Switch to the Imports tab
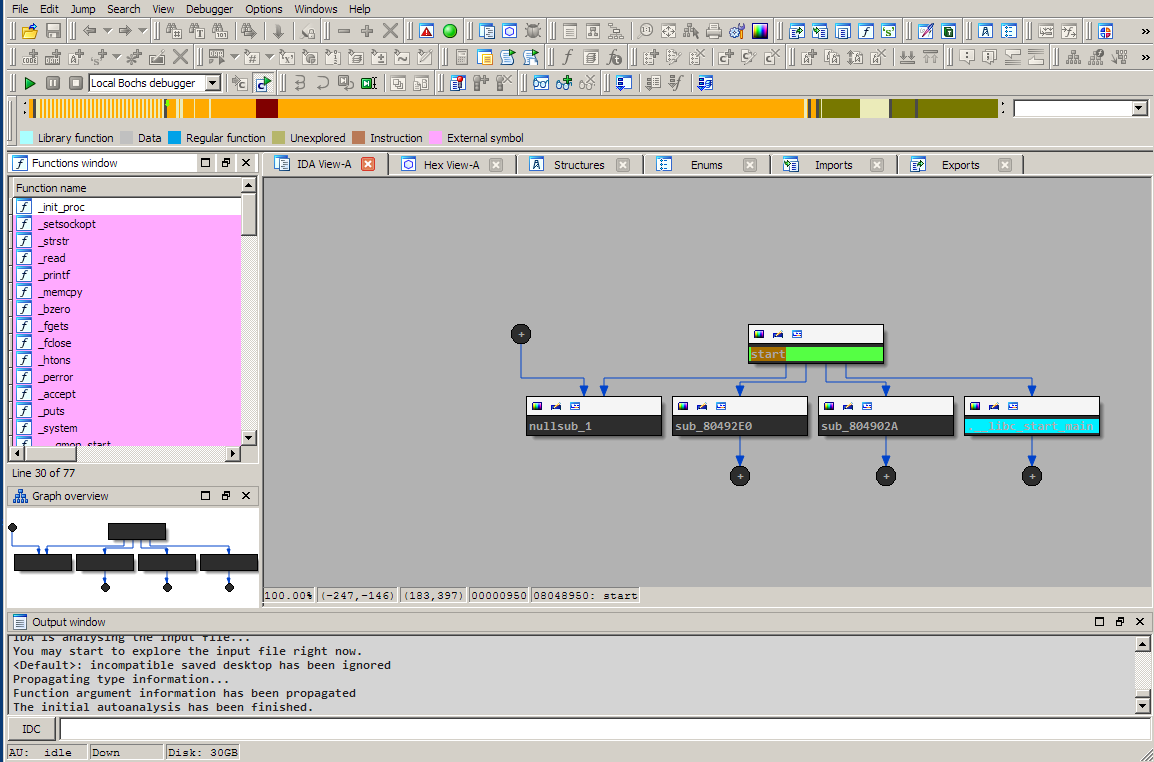 [x=834, y=165]
